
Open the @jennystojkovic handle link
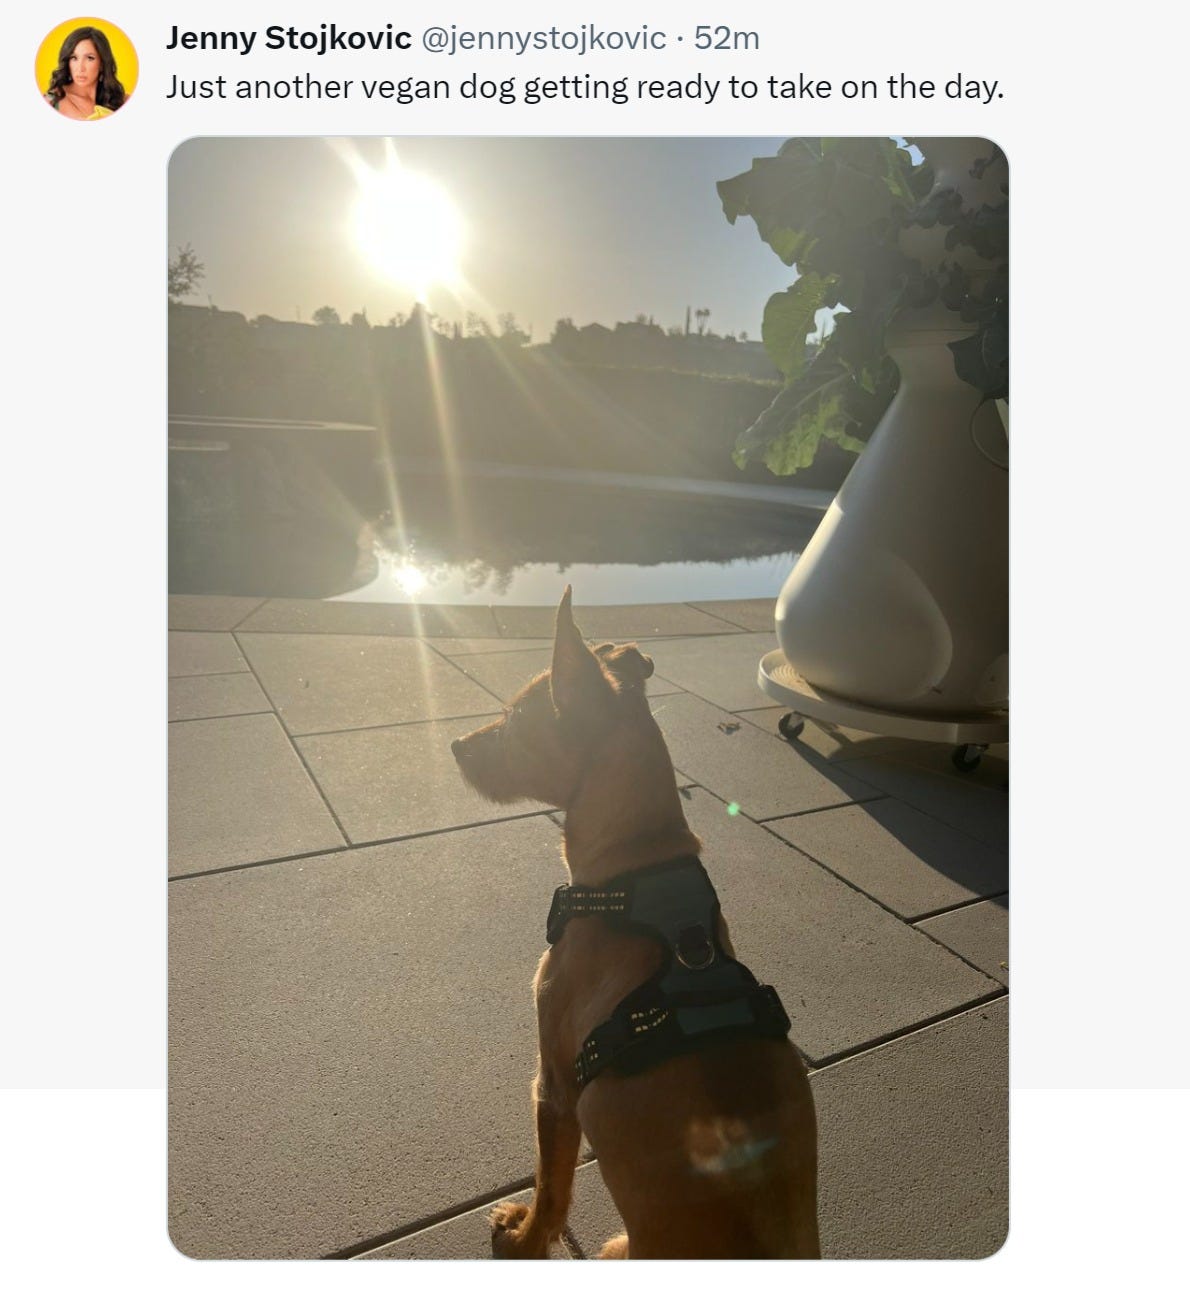(545, 38)
